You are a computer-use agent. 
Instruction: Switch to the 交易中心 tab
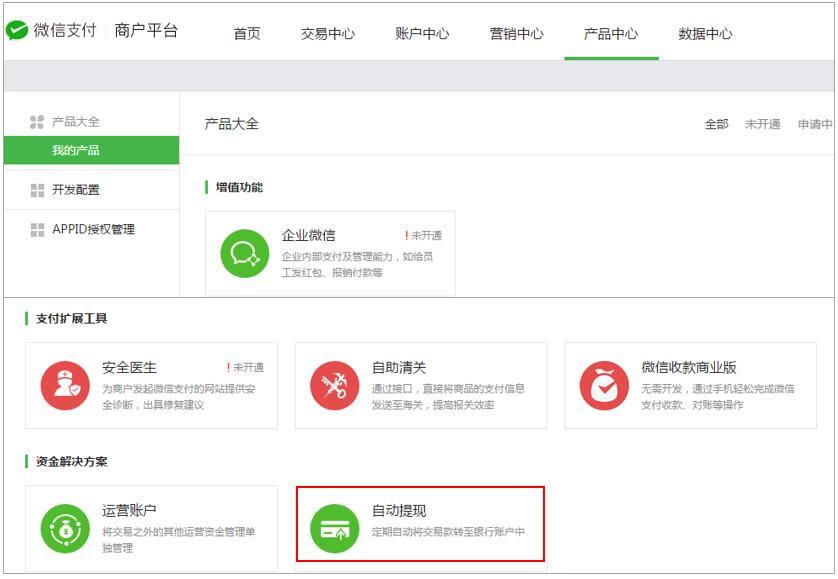[x=327, y=33]
